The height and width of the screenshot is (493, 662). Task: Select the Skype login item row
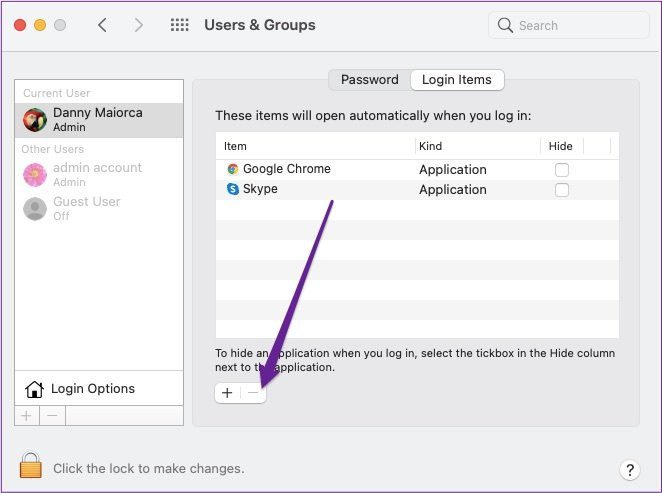pos(417,190)
